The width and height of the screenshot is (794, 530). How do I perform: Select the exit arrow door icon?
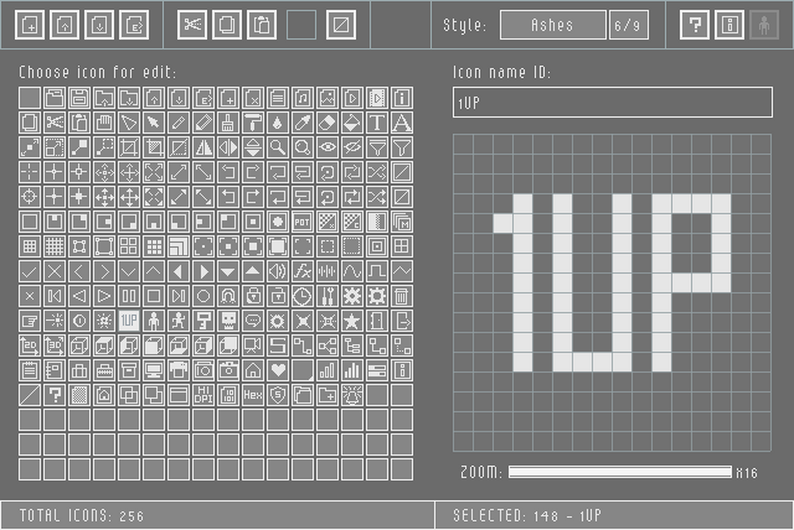(x=402, y=321)
